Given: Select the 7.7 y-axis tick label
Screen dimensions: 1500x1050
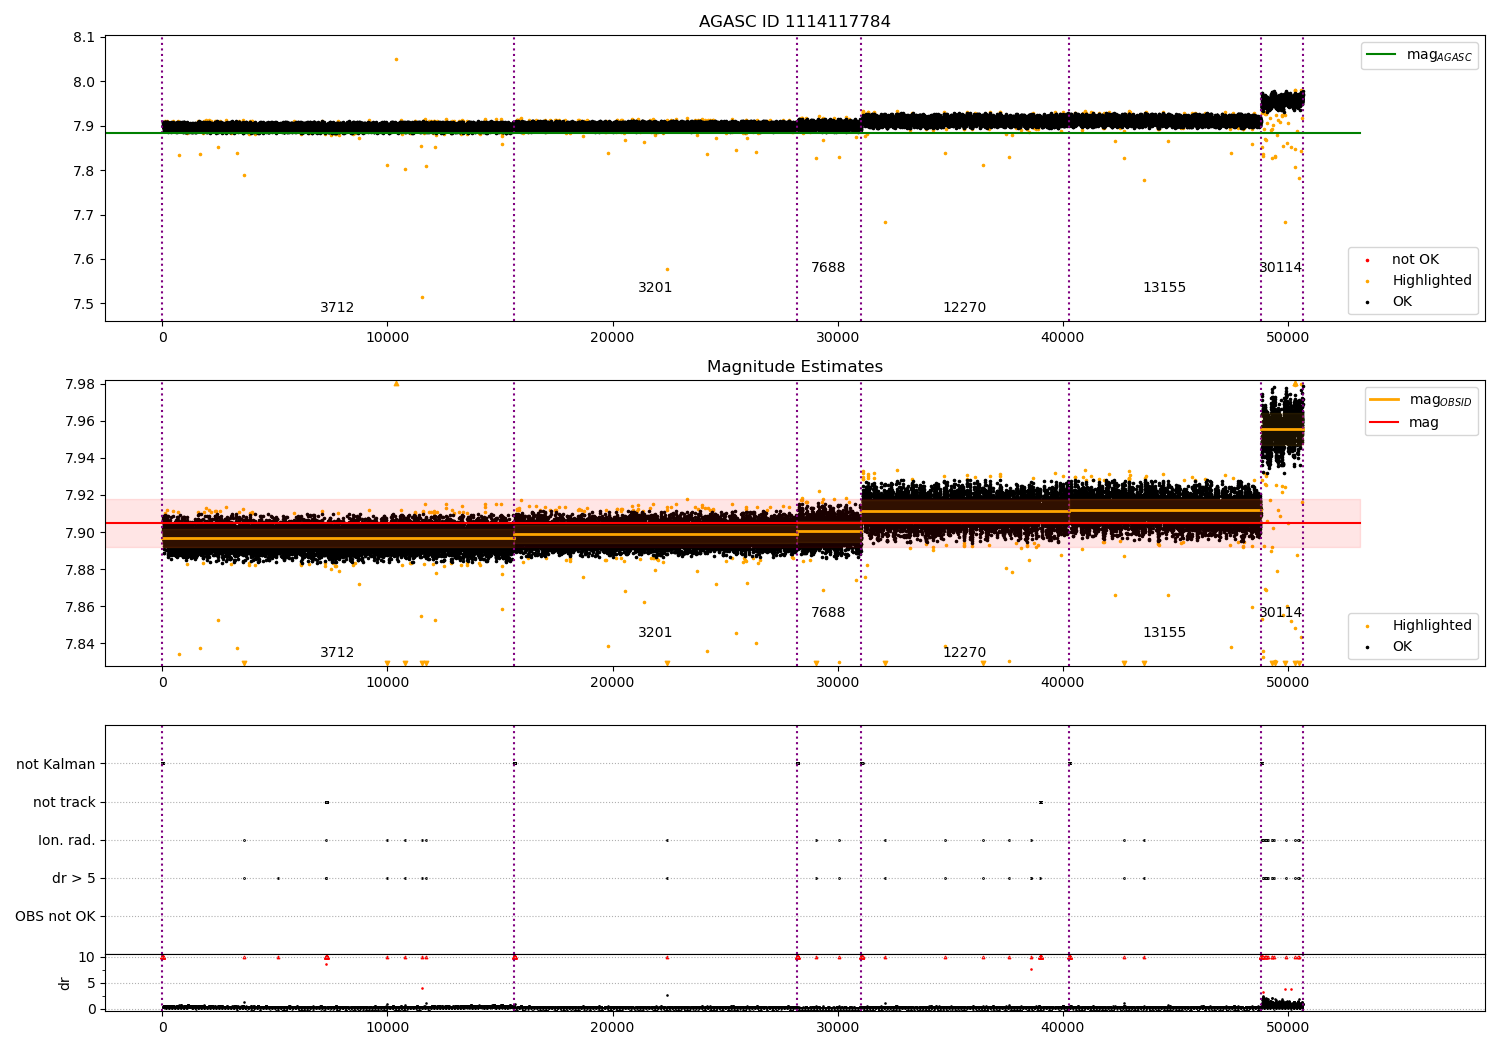Looking at the screenshot, I should 84,216.
